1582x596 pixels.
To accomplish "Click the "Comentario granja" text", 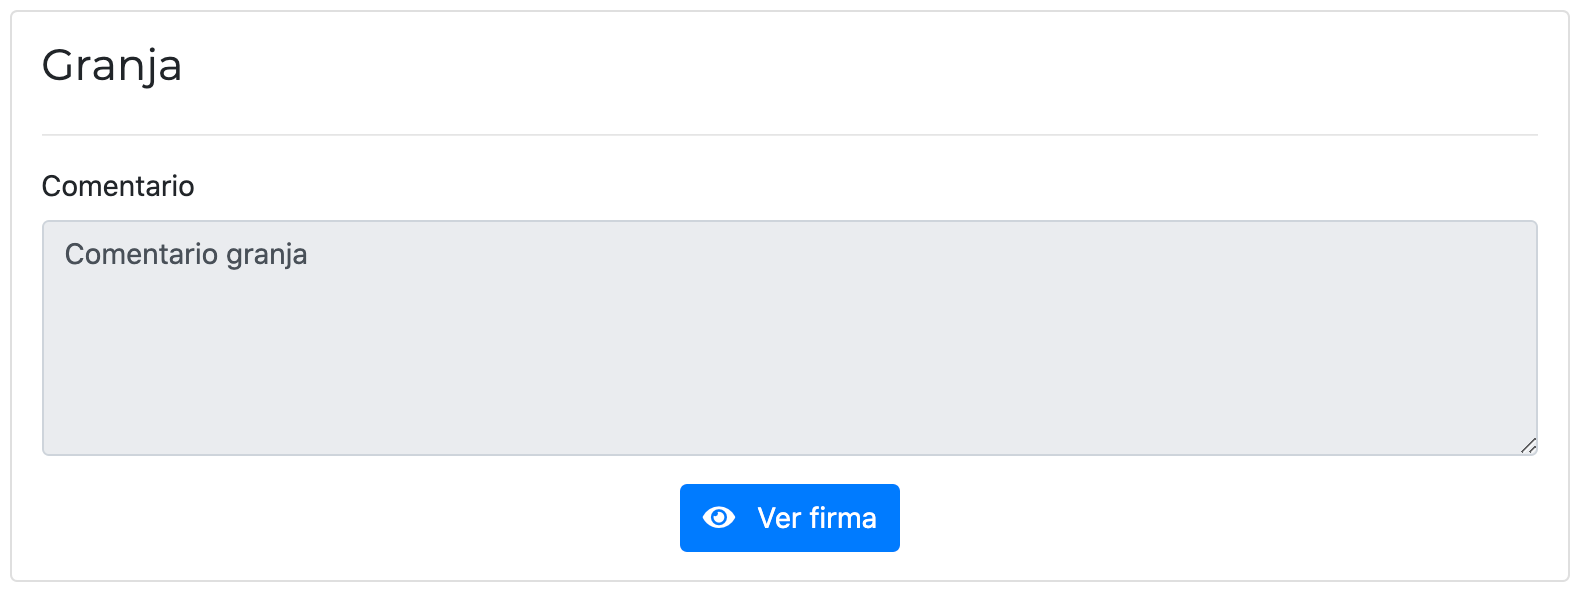I will click(186, 255).
